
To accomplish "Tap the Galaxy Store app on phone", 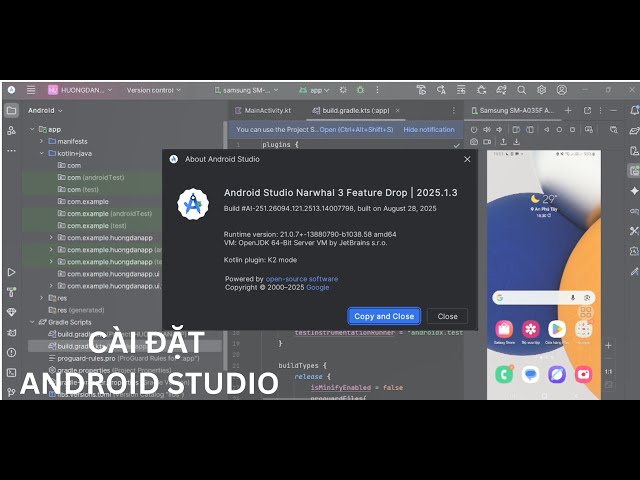I will click(x=504, y=329).
